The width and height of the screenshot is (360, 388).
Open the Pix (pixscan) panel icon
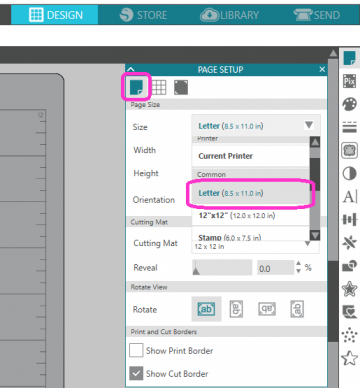click(349, 81)
